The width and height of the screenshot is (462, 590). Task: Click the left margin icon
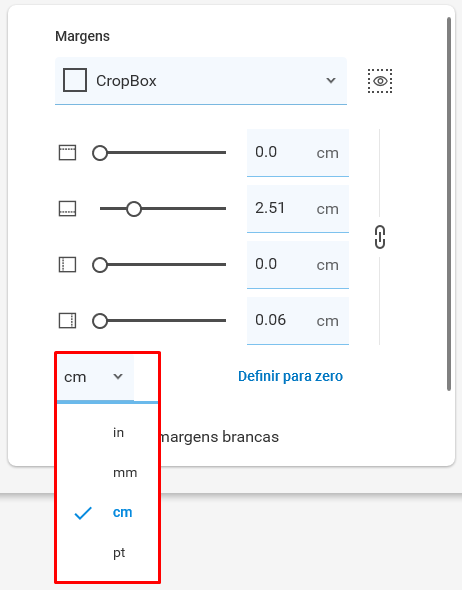67,265
